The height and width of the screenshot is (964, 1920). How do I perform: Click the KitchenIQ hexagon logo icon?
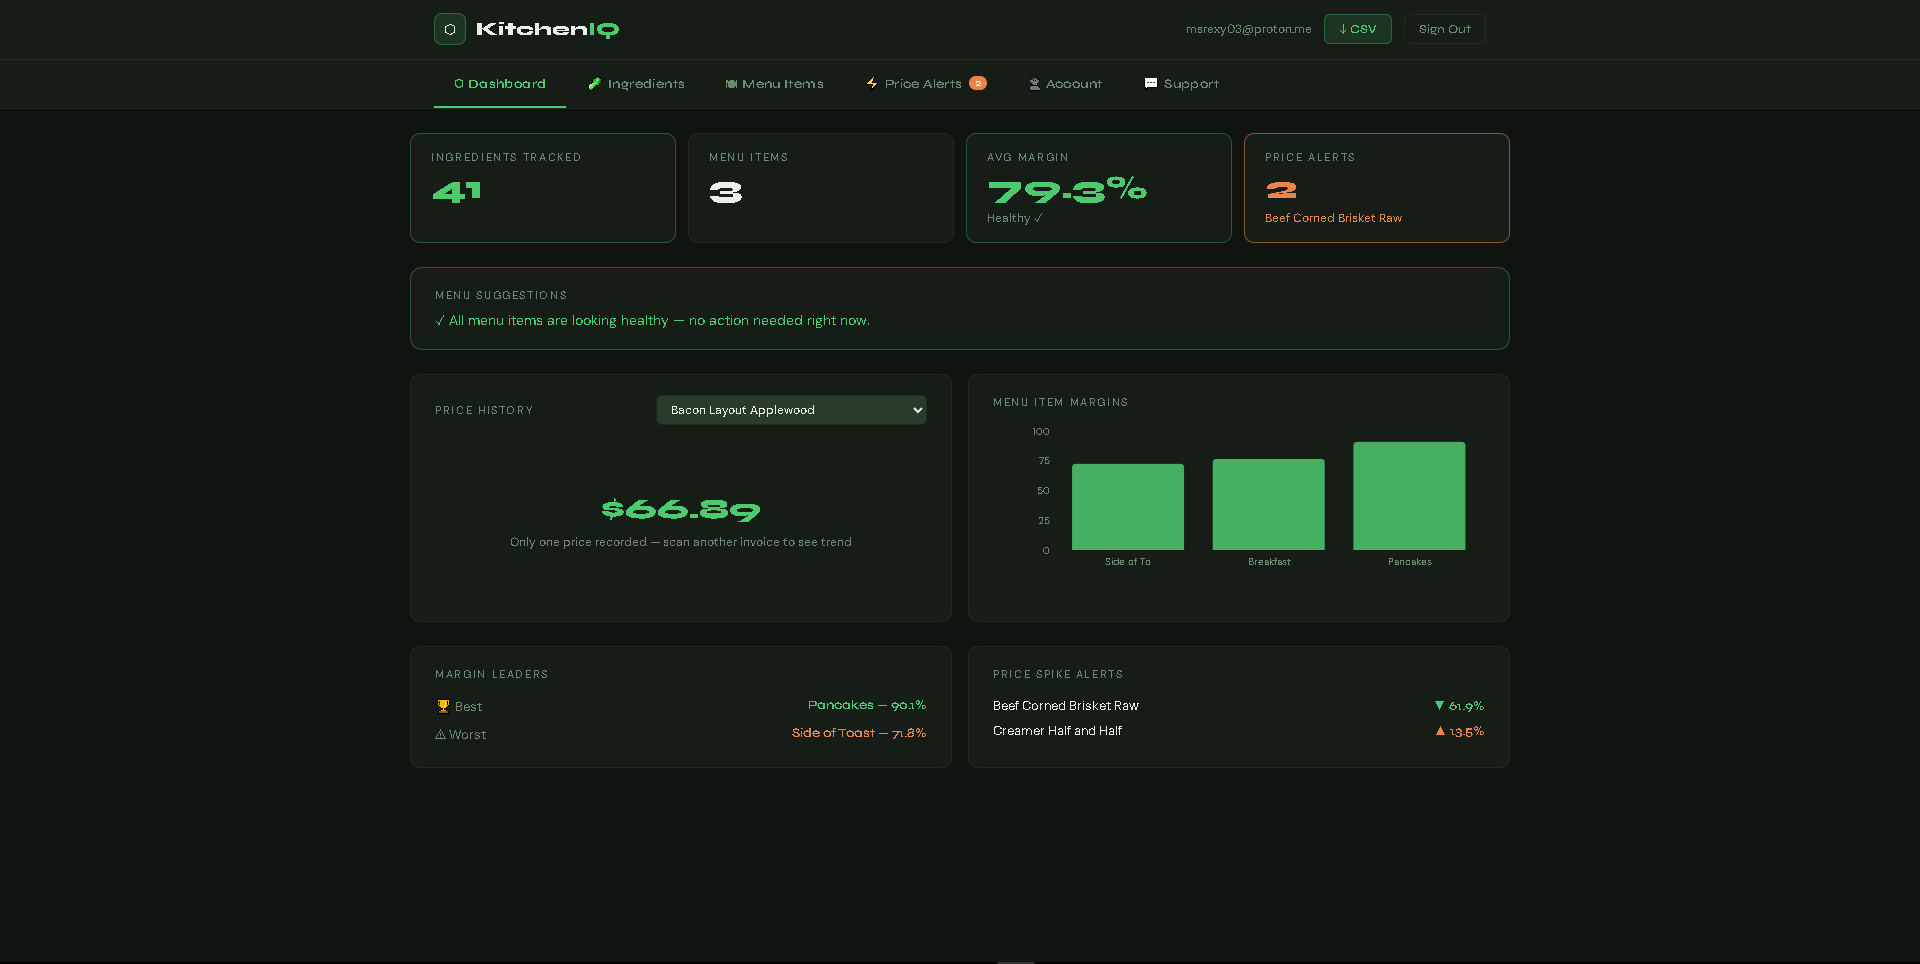(x=450, y=29)
